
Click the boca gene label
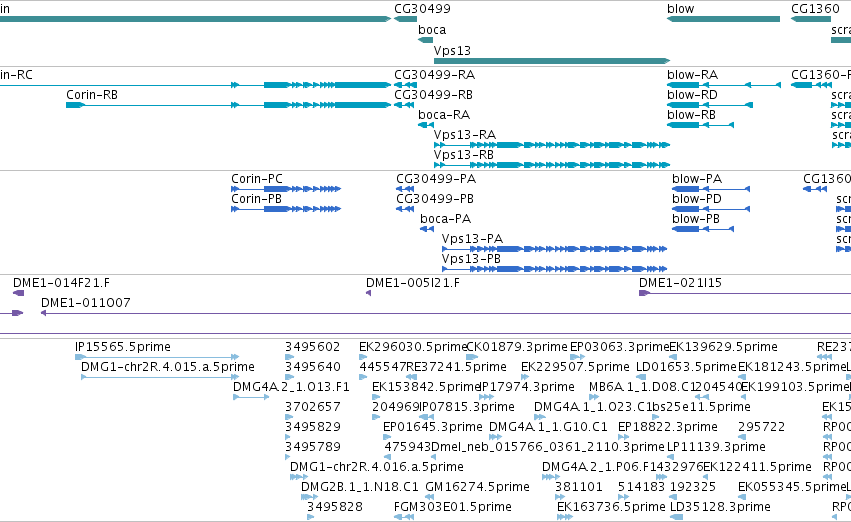[432, 30]
